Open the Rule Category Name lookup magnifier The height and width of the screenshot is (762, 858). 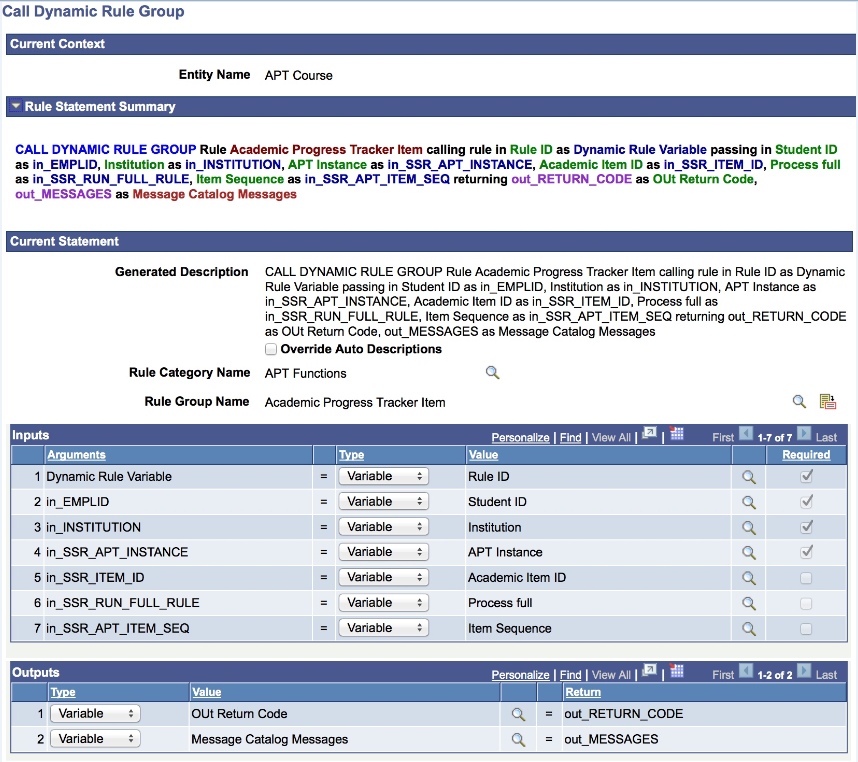(492, 371)
